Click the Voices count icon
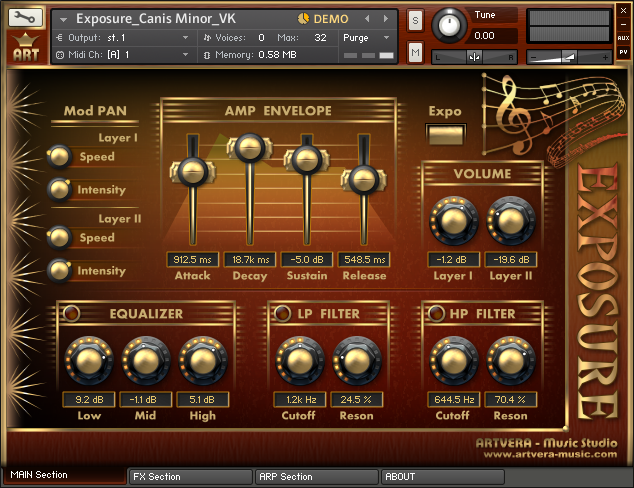Viewport: 634px width, 488px height. point(207,38)
